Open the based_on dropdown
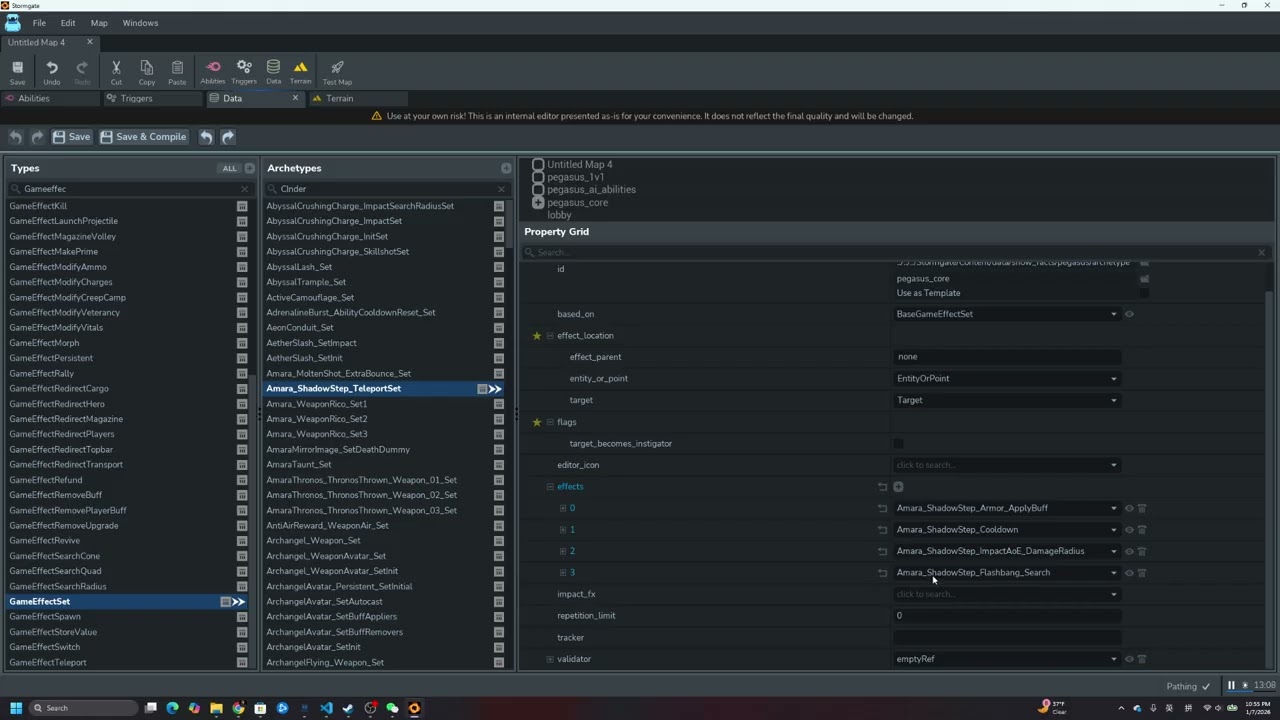1280x720 pixels. (x=1006, y=314)
